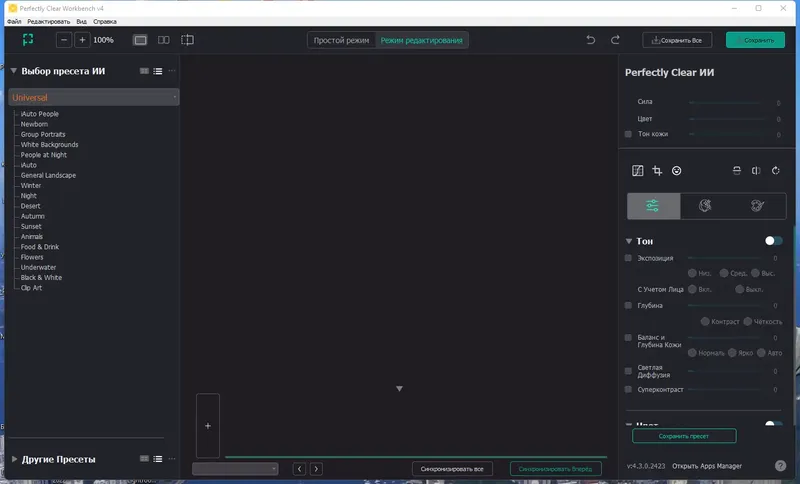This screenshot has height=484, width=800.
Task: Enable the Глубина checkbox
Action: pyautogui.click(x=628, y=305)
